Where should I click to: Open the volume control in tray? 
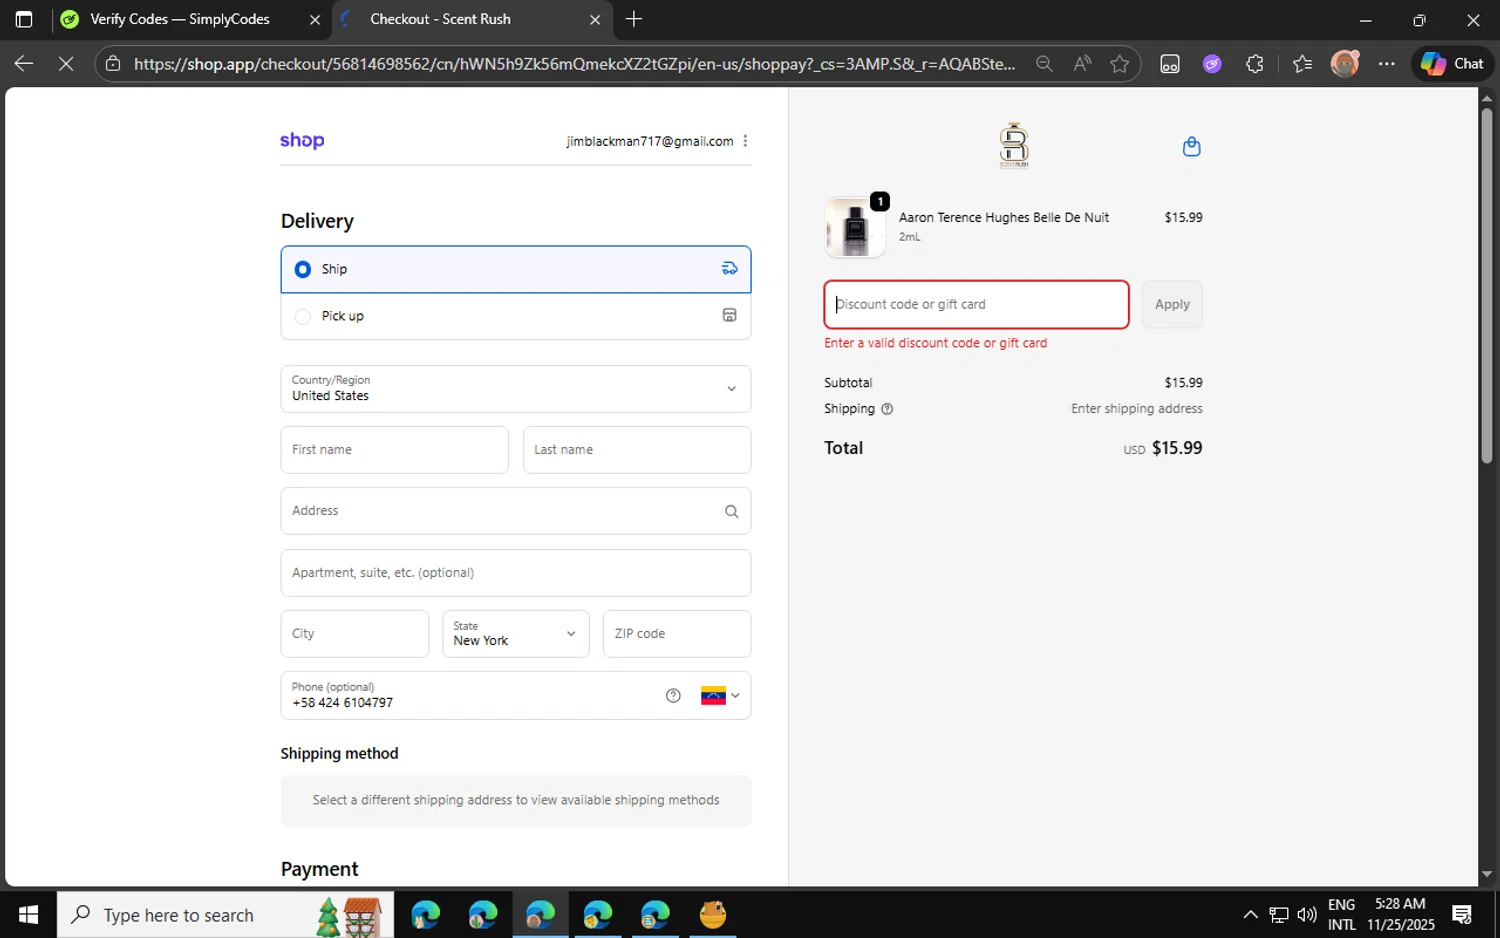point(1307,915)
